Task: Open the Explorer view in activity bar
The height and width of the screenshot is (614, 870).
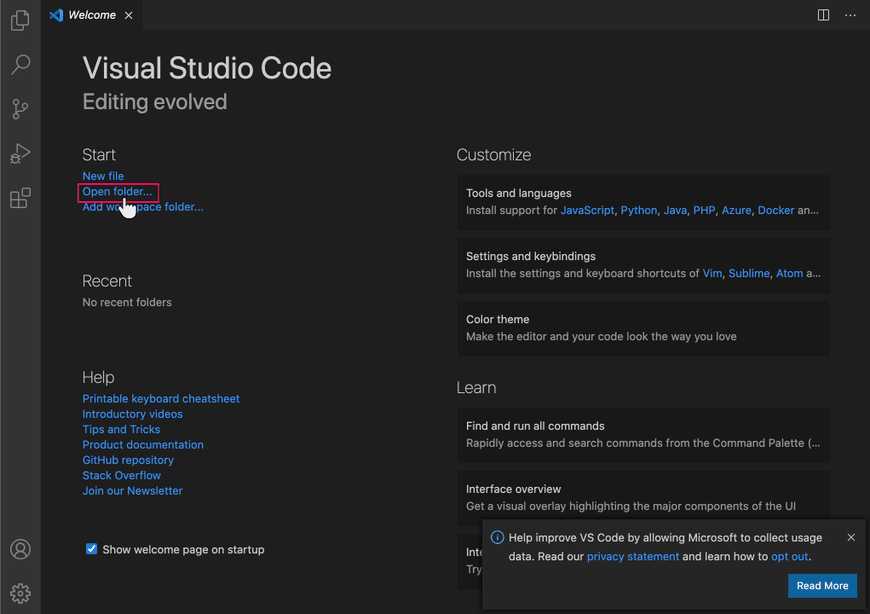Action: click(20, 21)
